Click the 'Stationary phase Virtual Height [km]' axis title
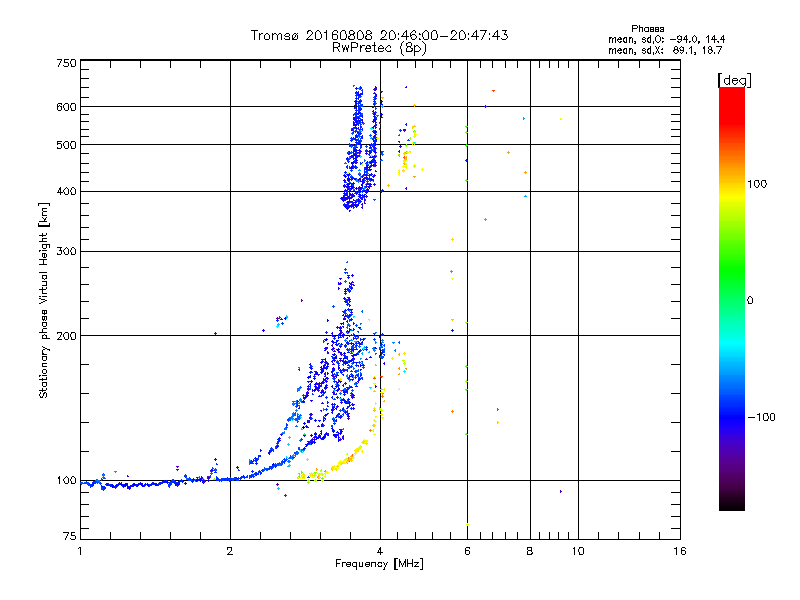The image size is (800, 600). tap(43, 300)
